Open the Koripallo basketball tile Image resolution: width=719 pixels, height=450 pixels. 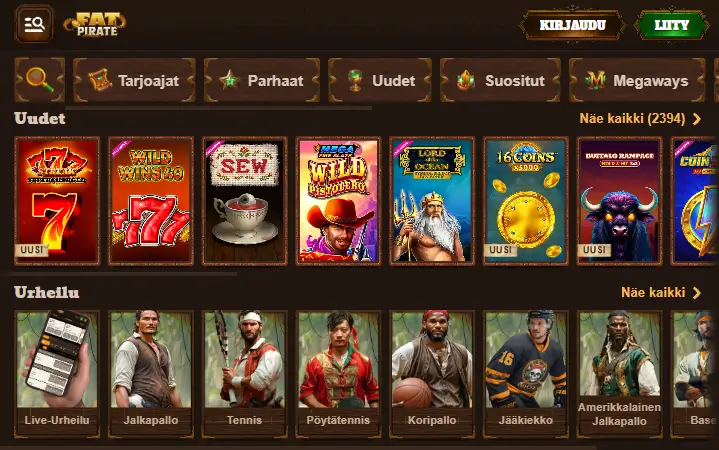pyautogui.click(x=432, y=374)
